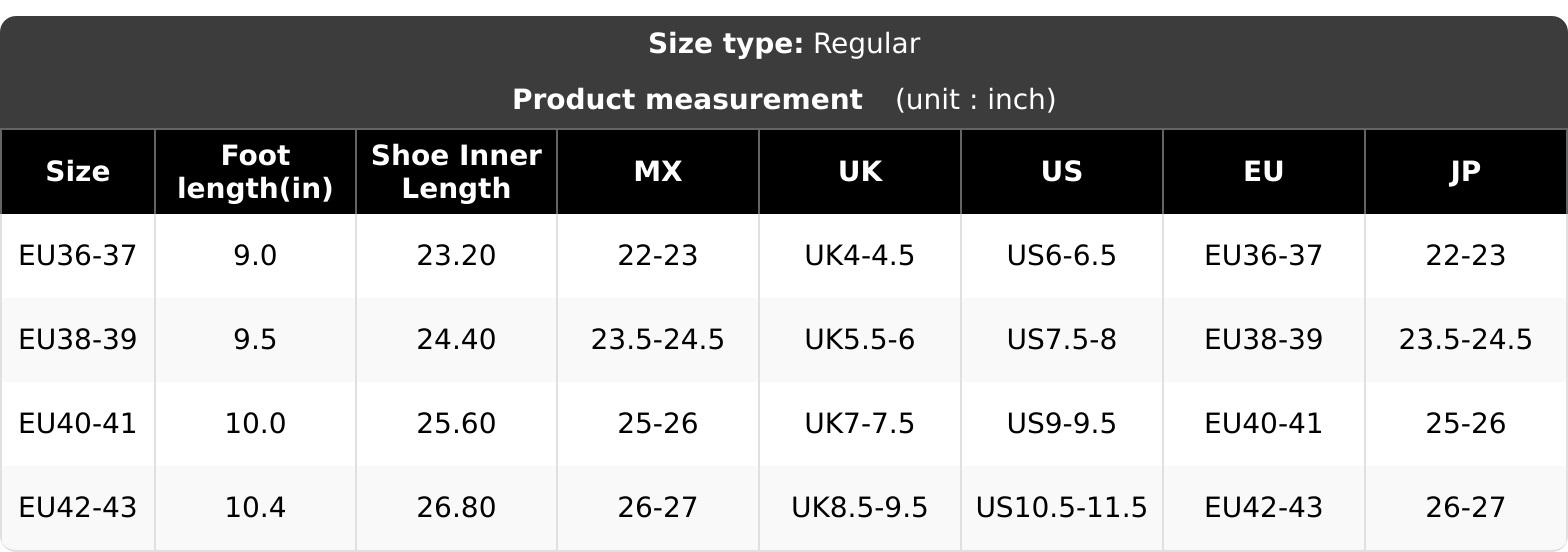Select the US9-9.5 cell

click(1062, 424)
